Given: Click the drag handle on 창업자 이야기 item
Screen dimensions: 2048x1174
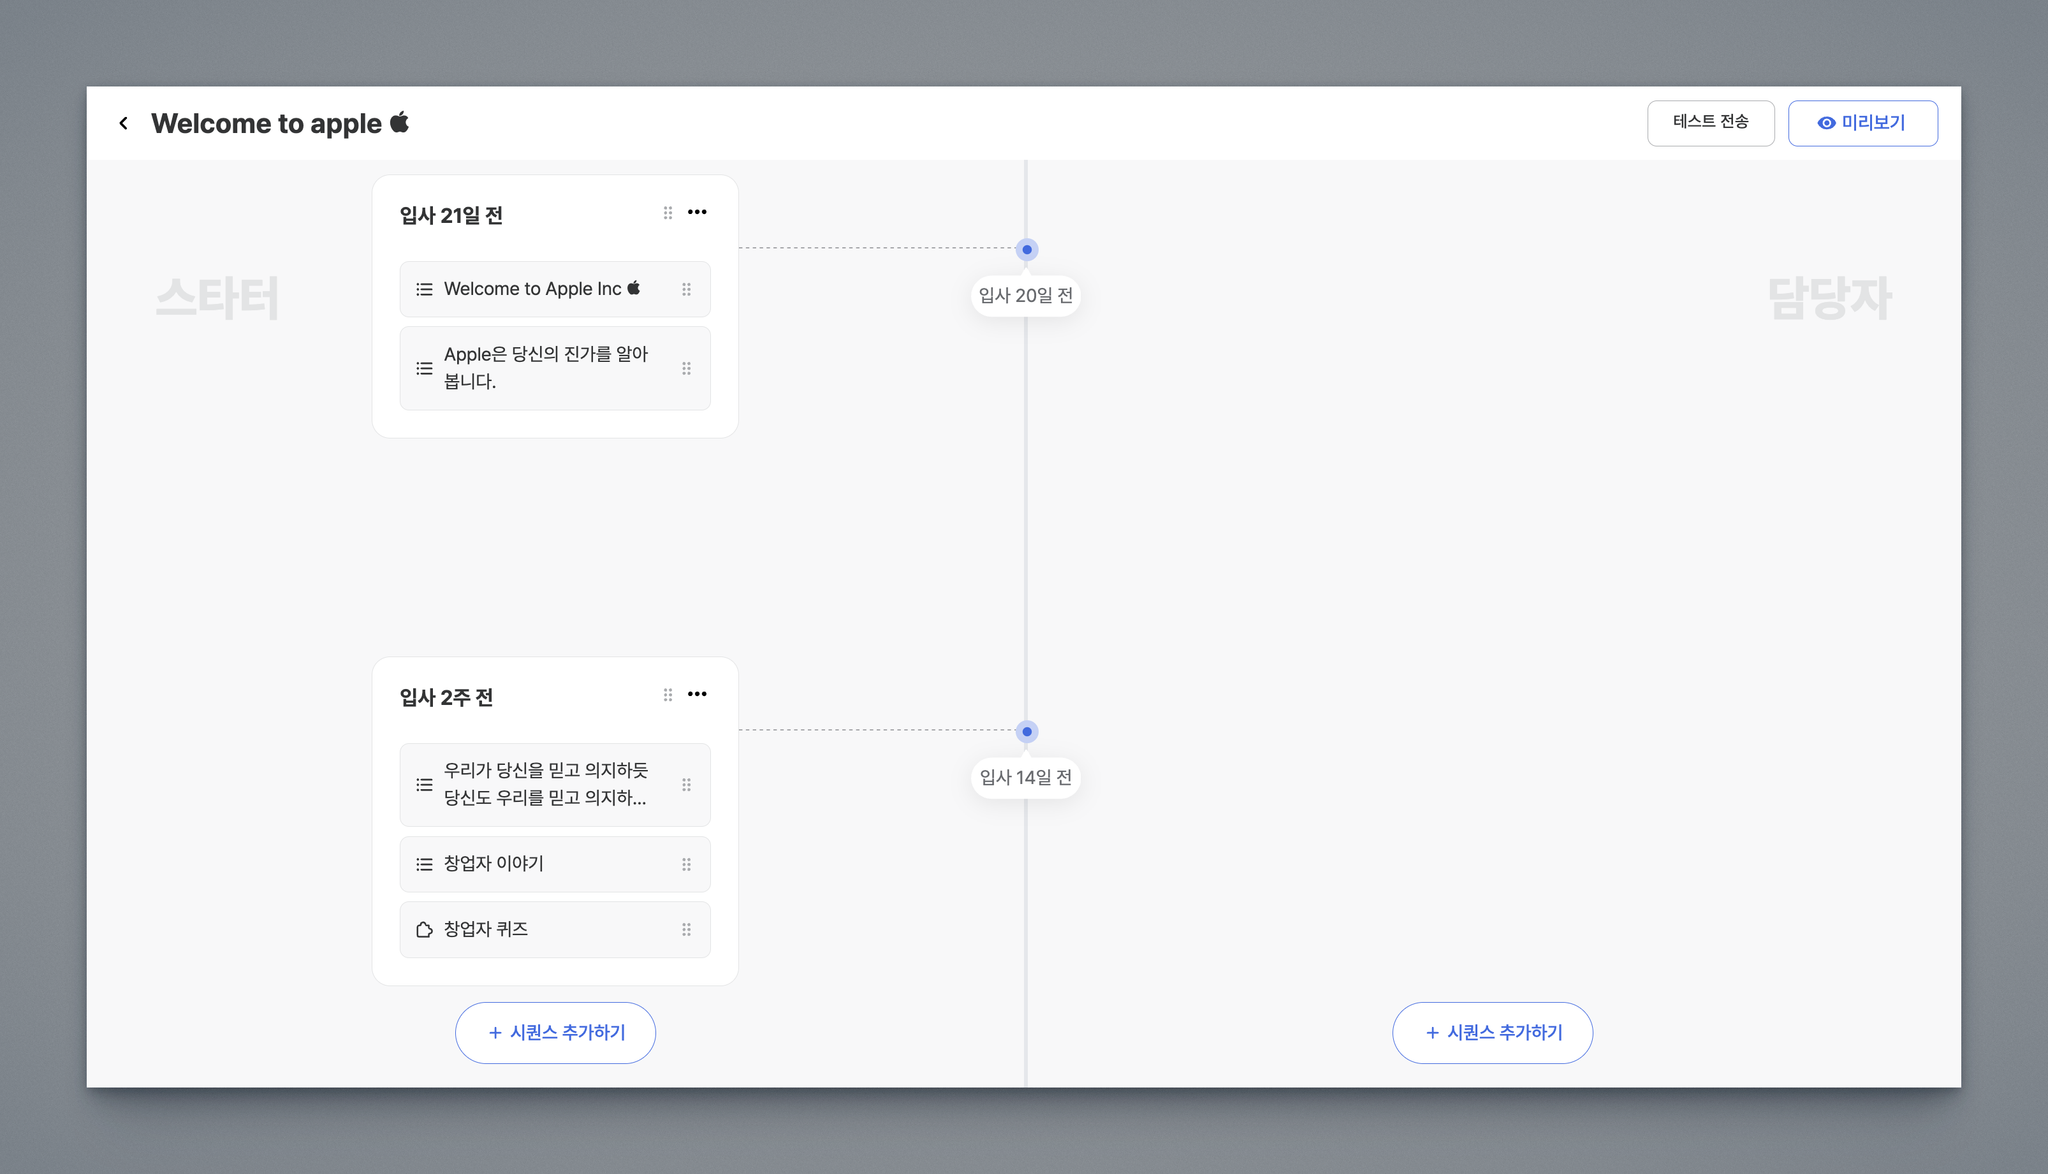Looking at the screenshot, I should pyautogui.click(x=686, y=864).
